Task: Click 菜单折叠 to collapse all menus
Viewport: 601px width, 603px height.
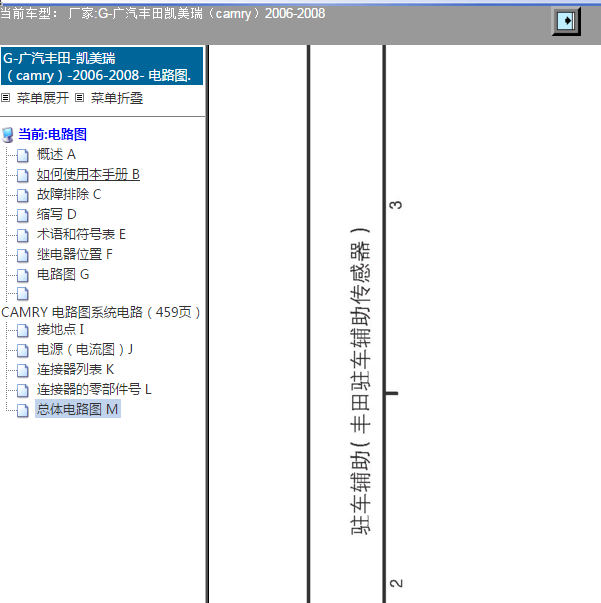Action: click(x=117, y=98)
